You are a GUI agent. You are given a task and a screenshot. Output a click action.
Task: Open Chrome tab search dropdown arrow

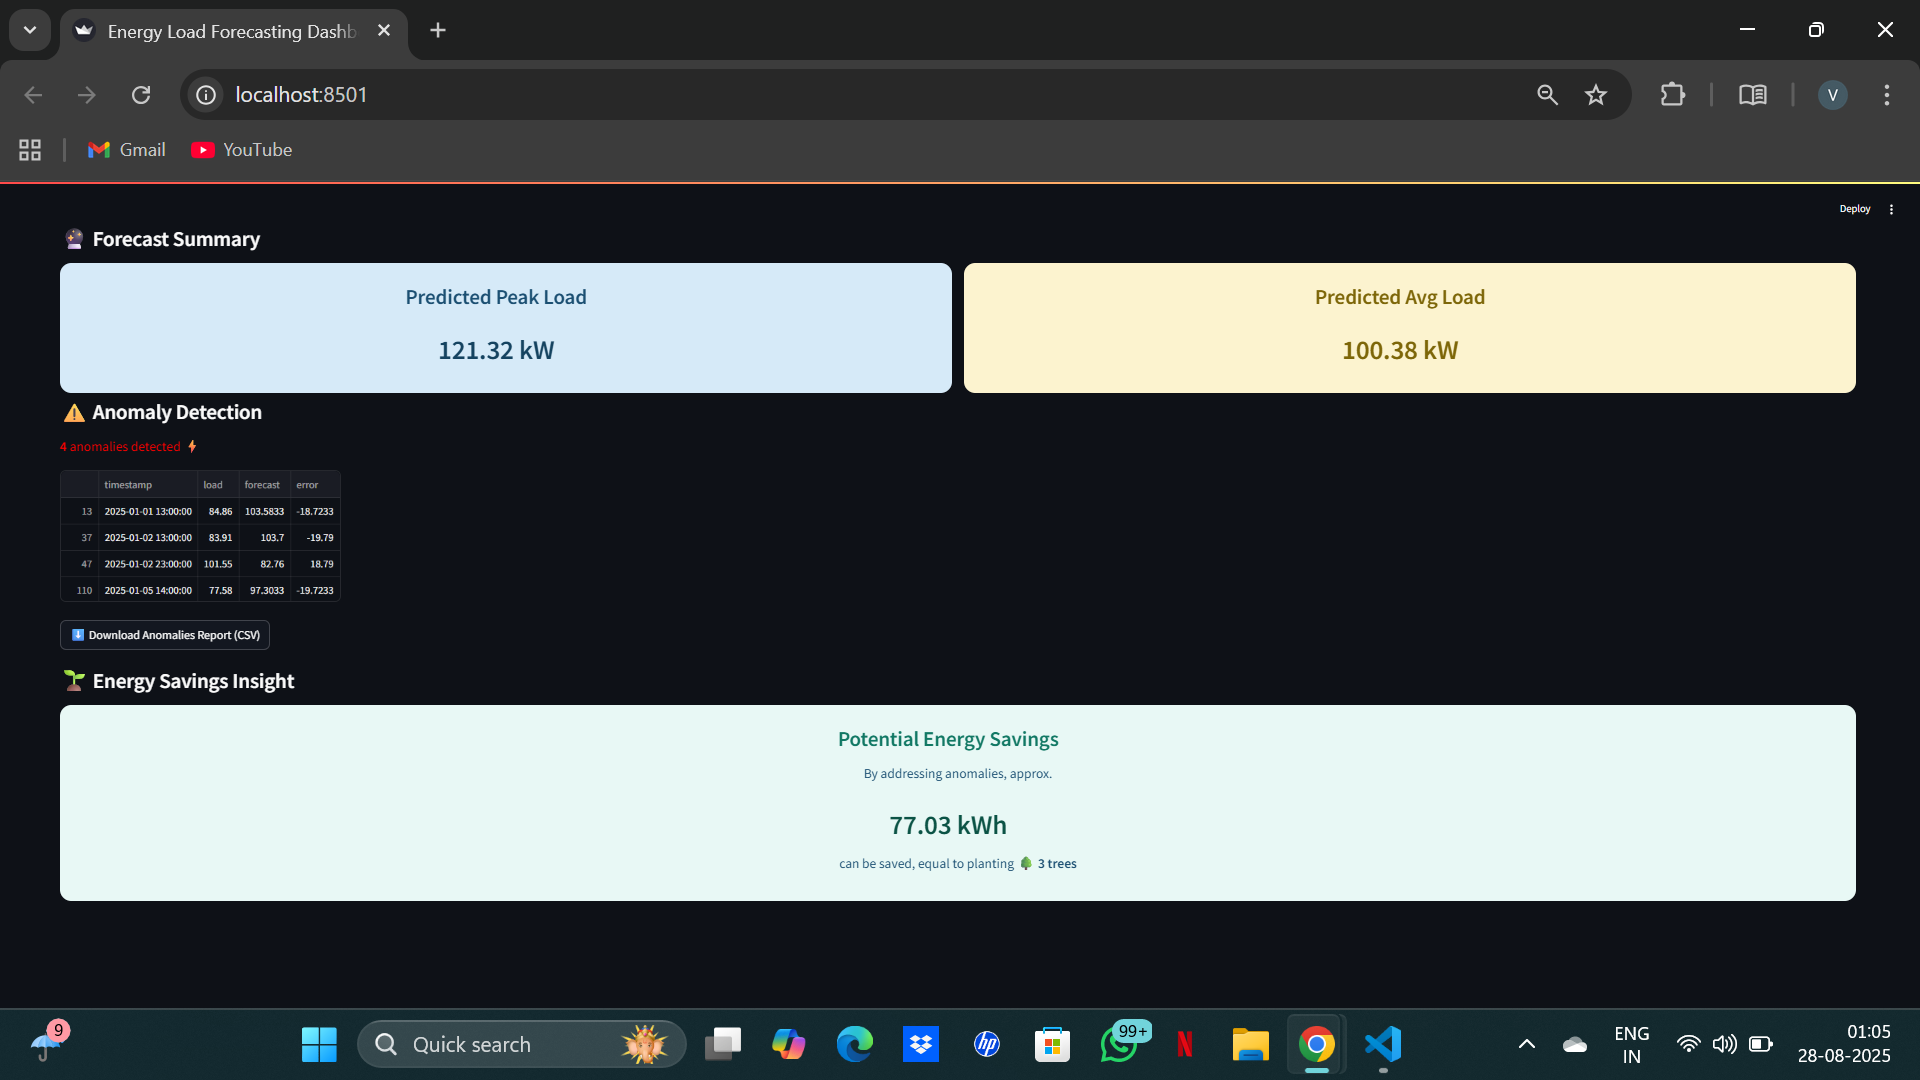30,30
